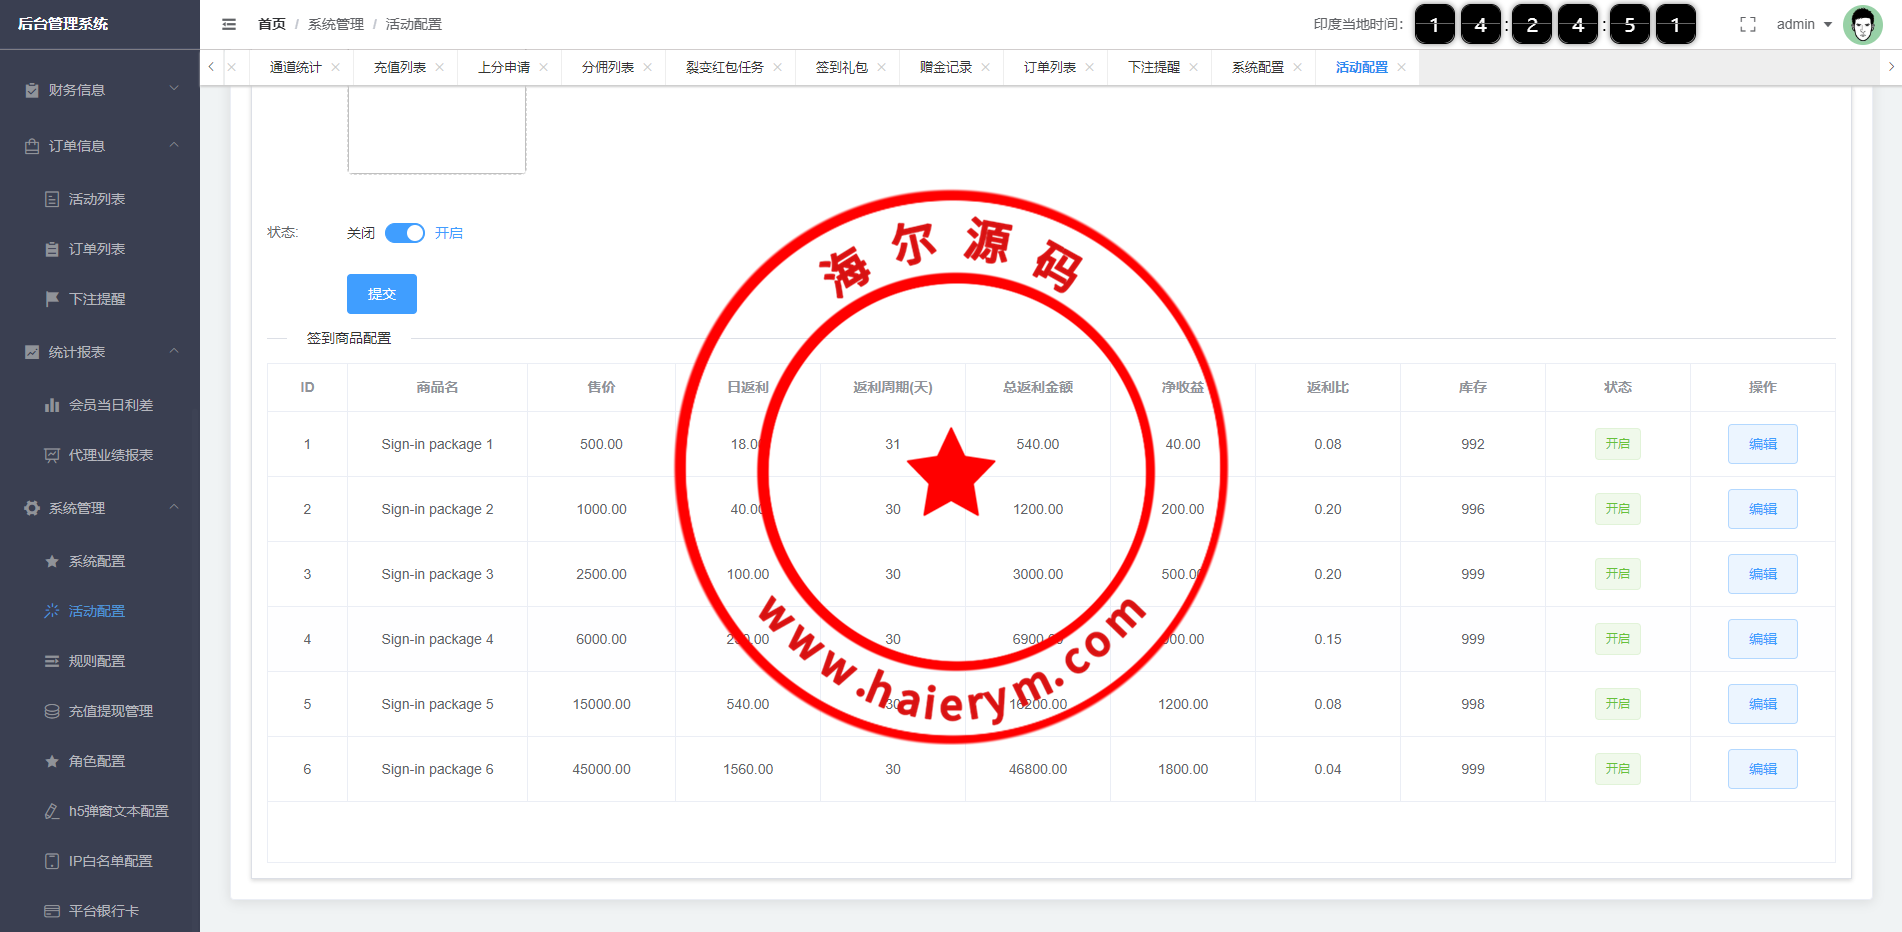Click the empty image upload box

[x=437, y=132]
